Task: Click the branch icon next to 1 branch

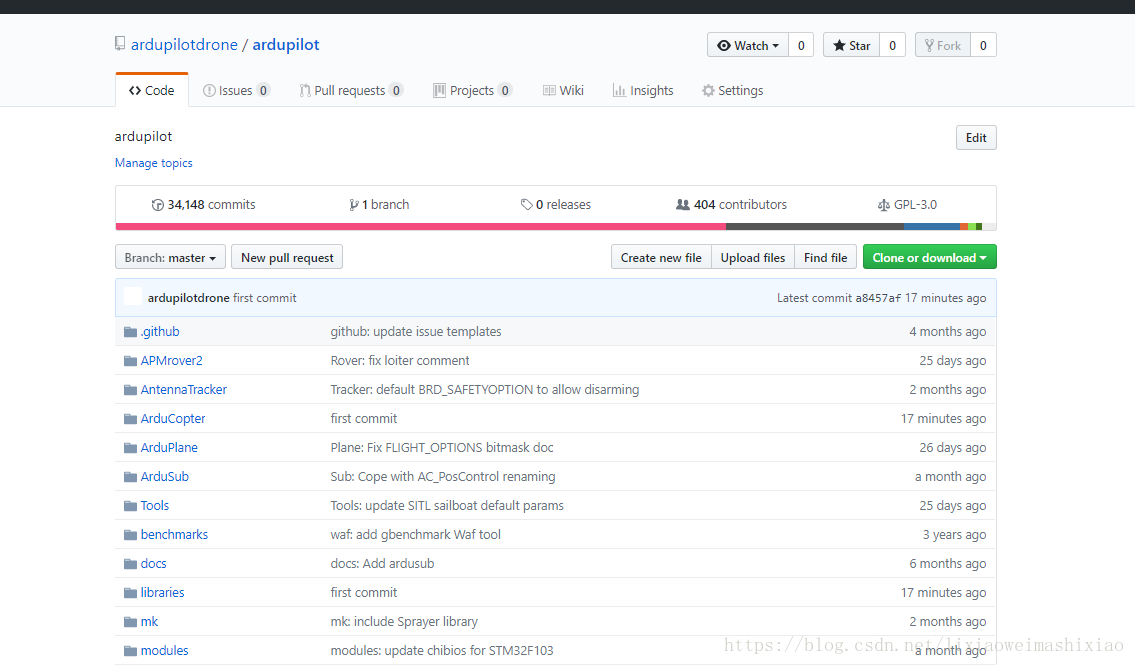Action: click(x=354, y=205)
